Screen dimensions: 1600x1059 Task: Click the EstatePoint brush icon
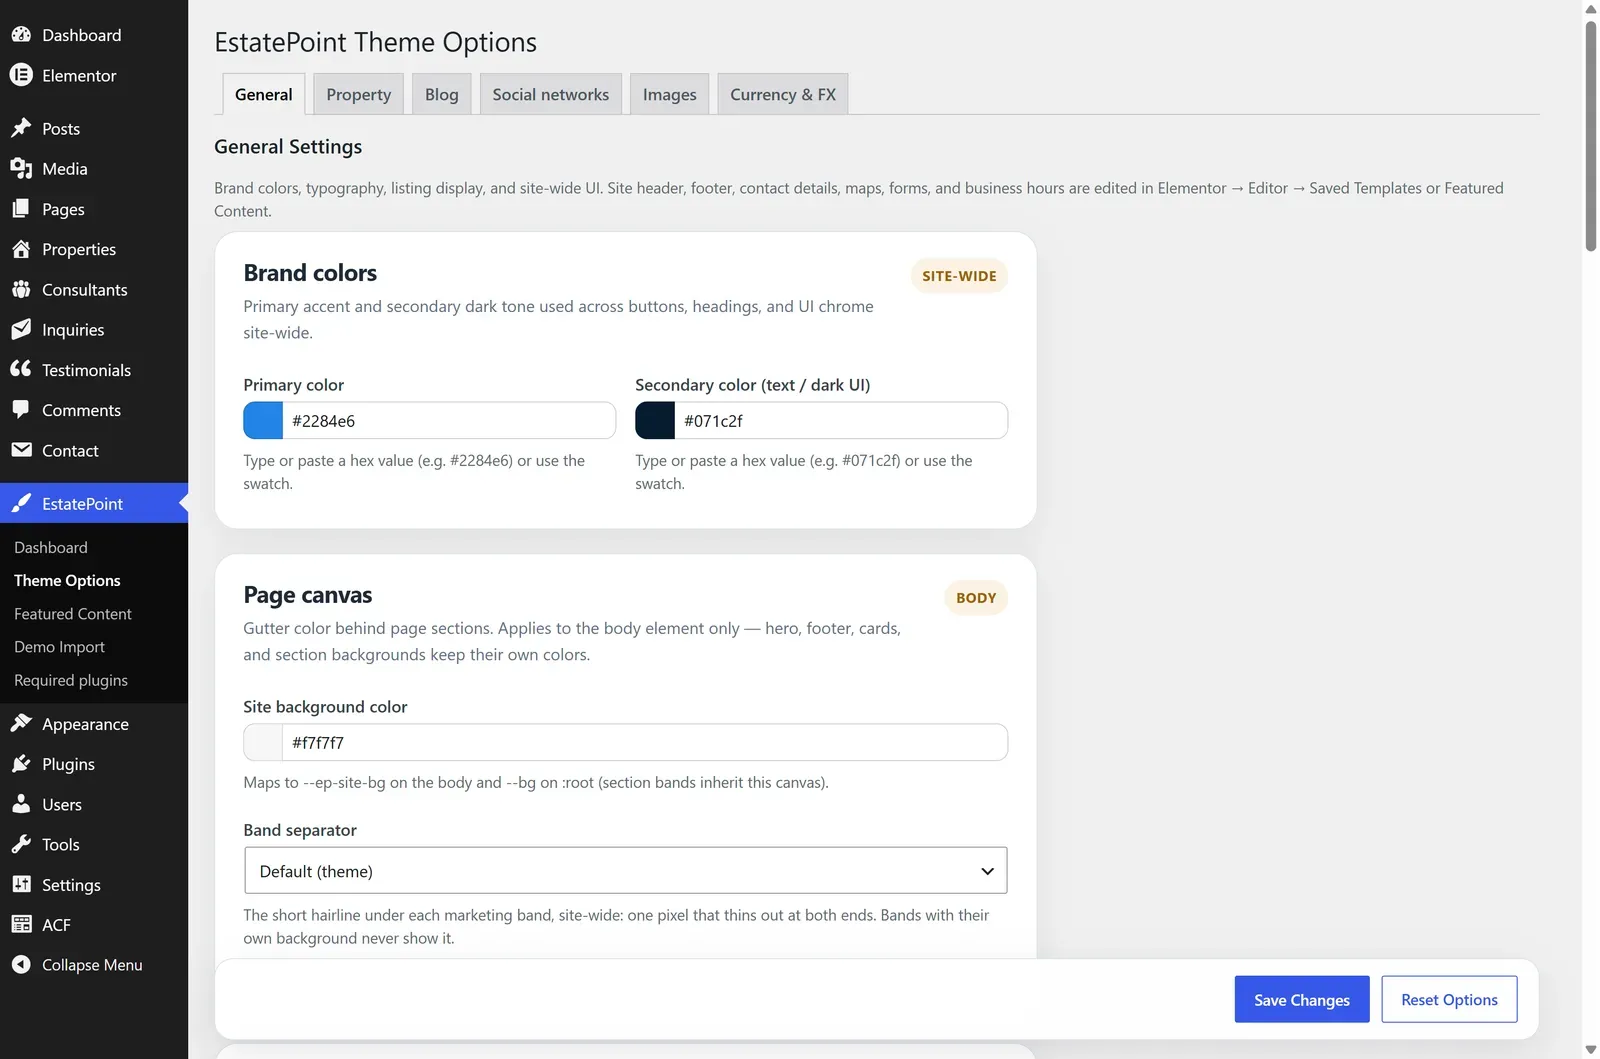click(21, 503)
